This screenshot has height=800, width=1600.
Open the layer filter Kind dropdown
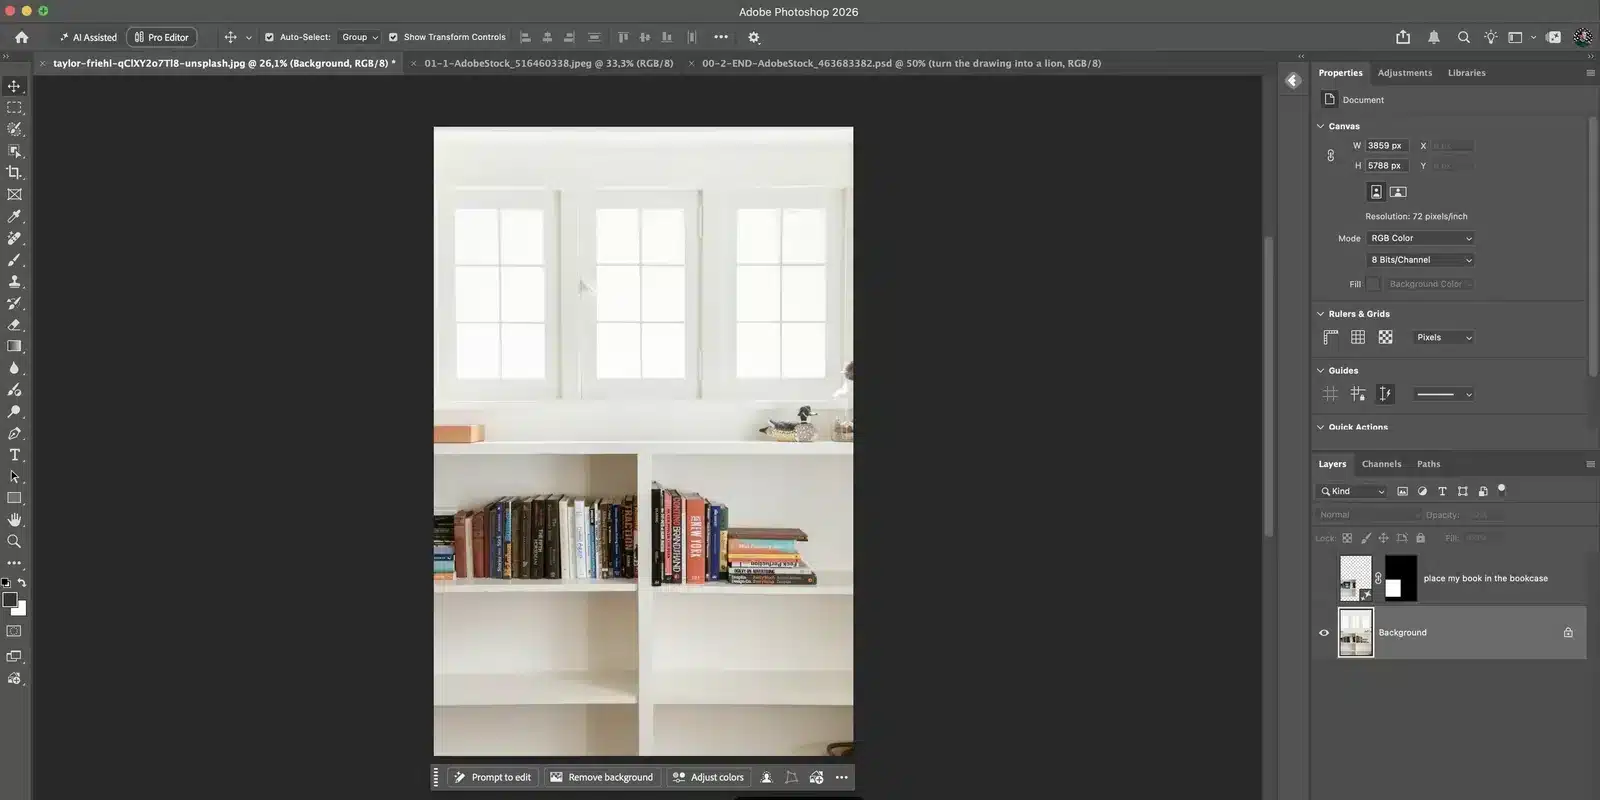coord(1352,491)
